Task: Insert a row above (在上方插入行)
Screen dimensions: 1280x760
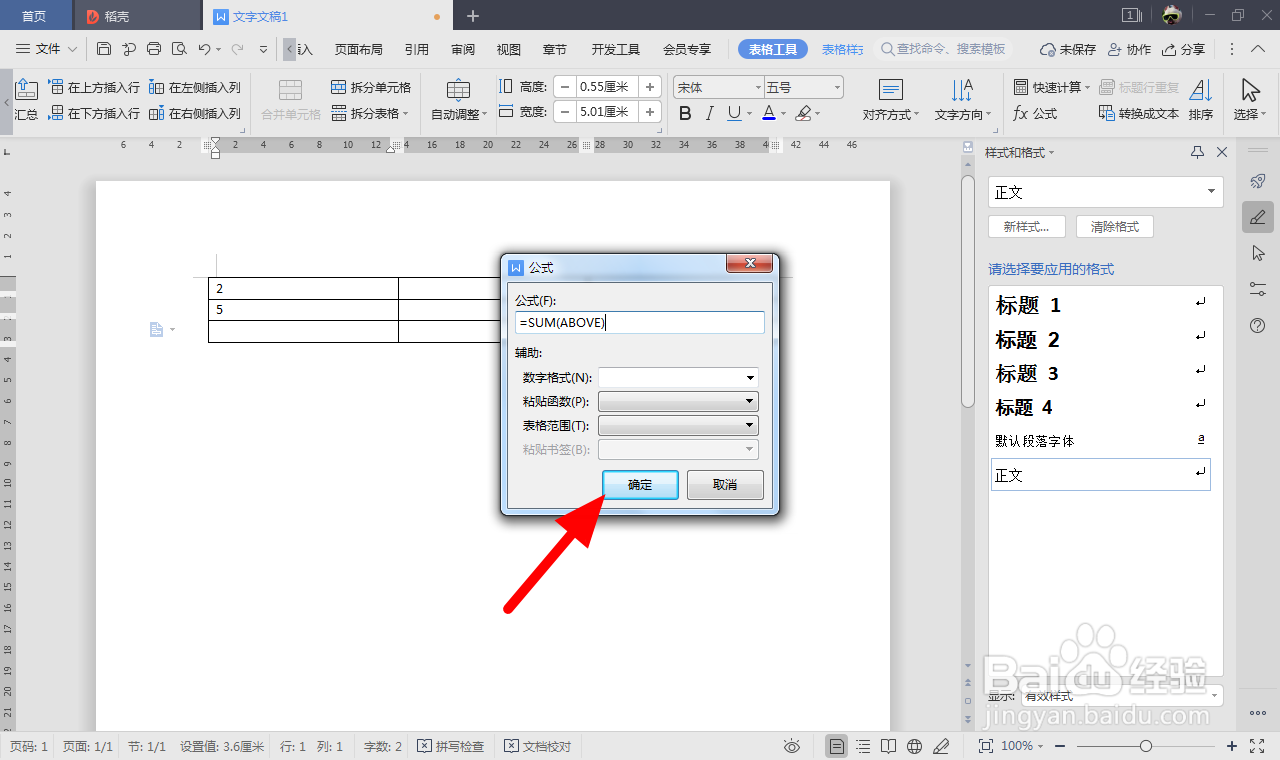Action: click(x=94, y=88)
